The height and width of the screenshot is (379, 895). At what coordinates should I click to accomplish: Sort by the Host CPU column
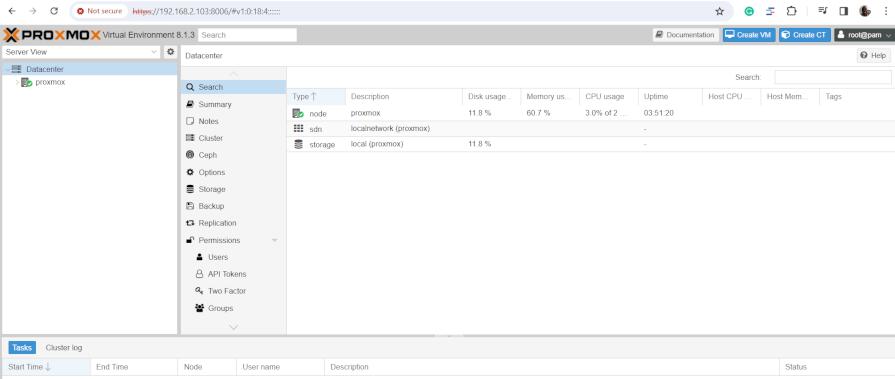tap(731, 96)
